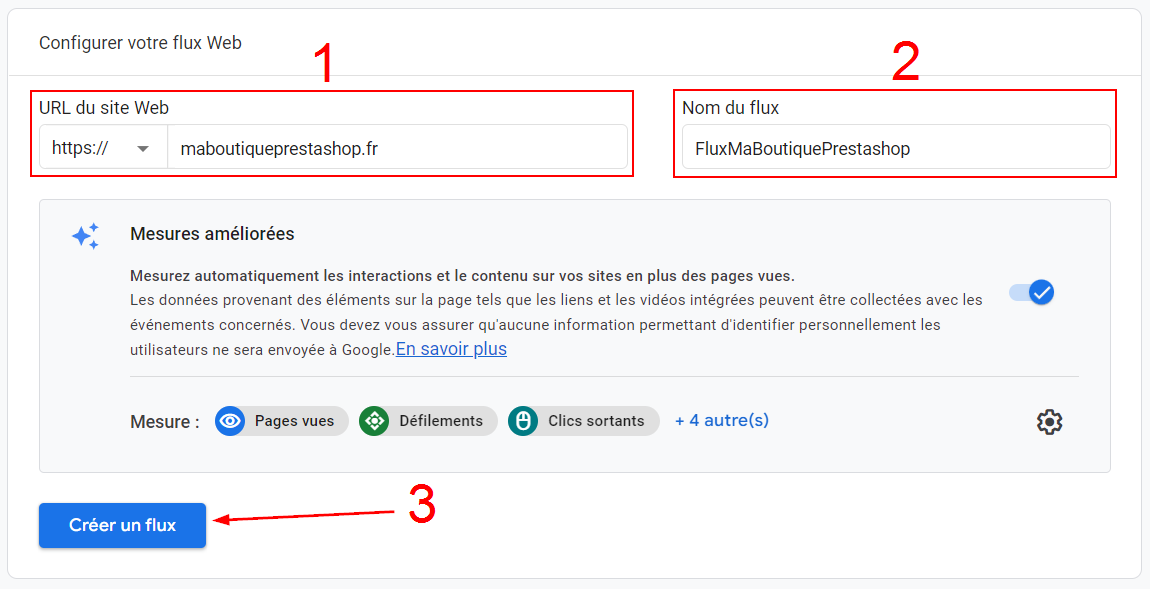This screenshot has width=1150, height=589.
Task: Click the Configurer votre flux Web heading
Action: coord(140,43)
